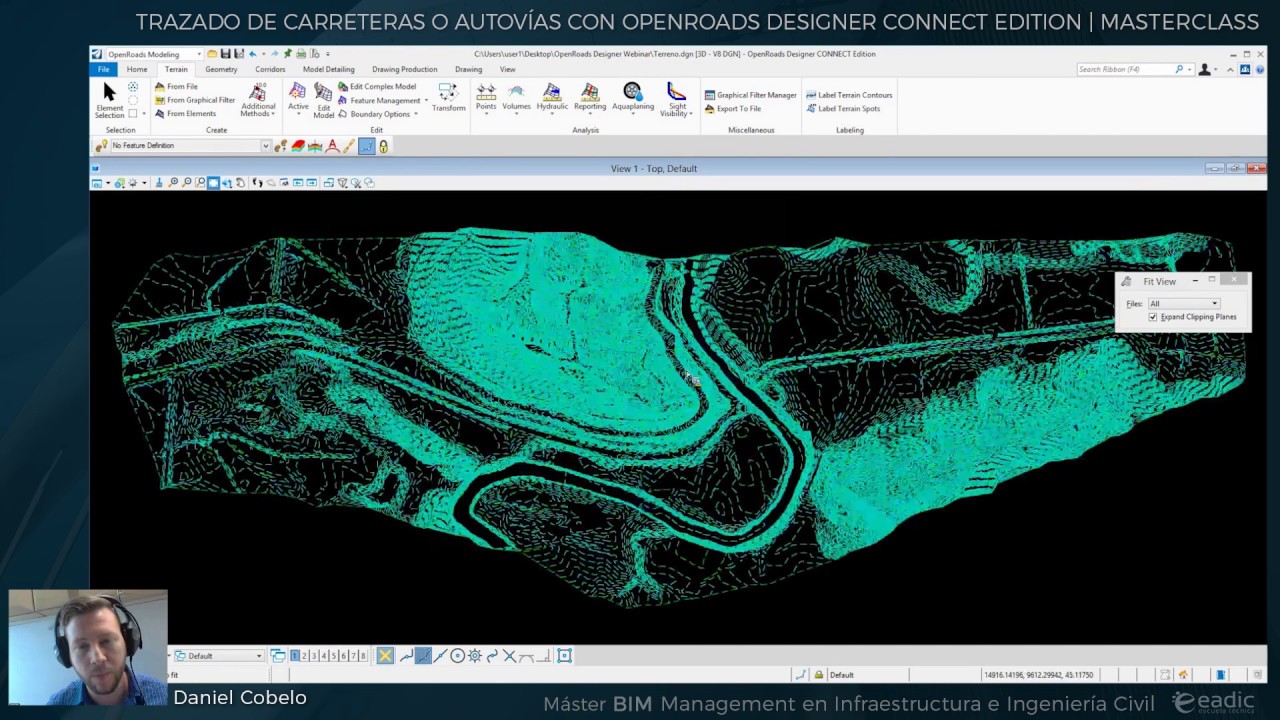The image size is (1280, 720).
Task: Toggle view number 5 button
Action: (334, 656)
